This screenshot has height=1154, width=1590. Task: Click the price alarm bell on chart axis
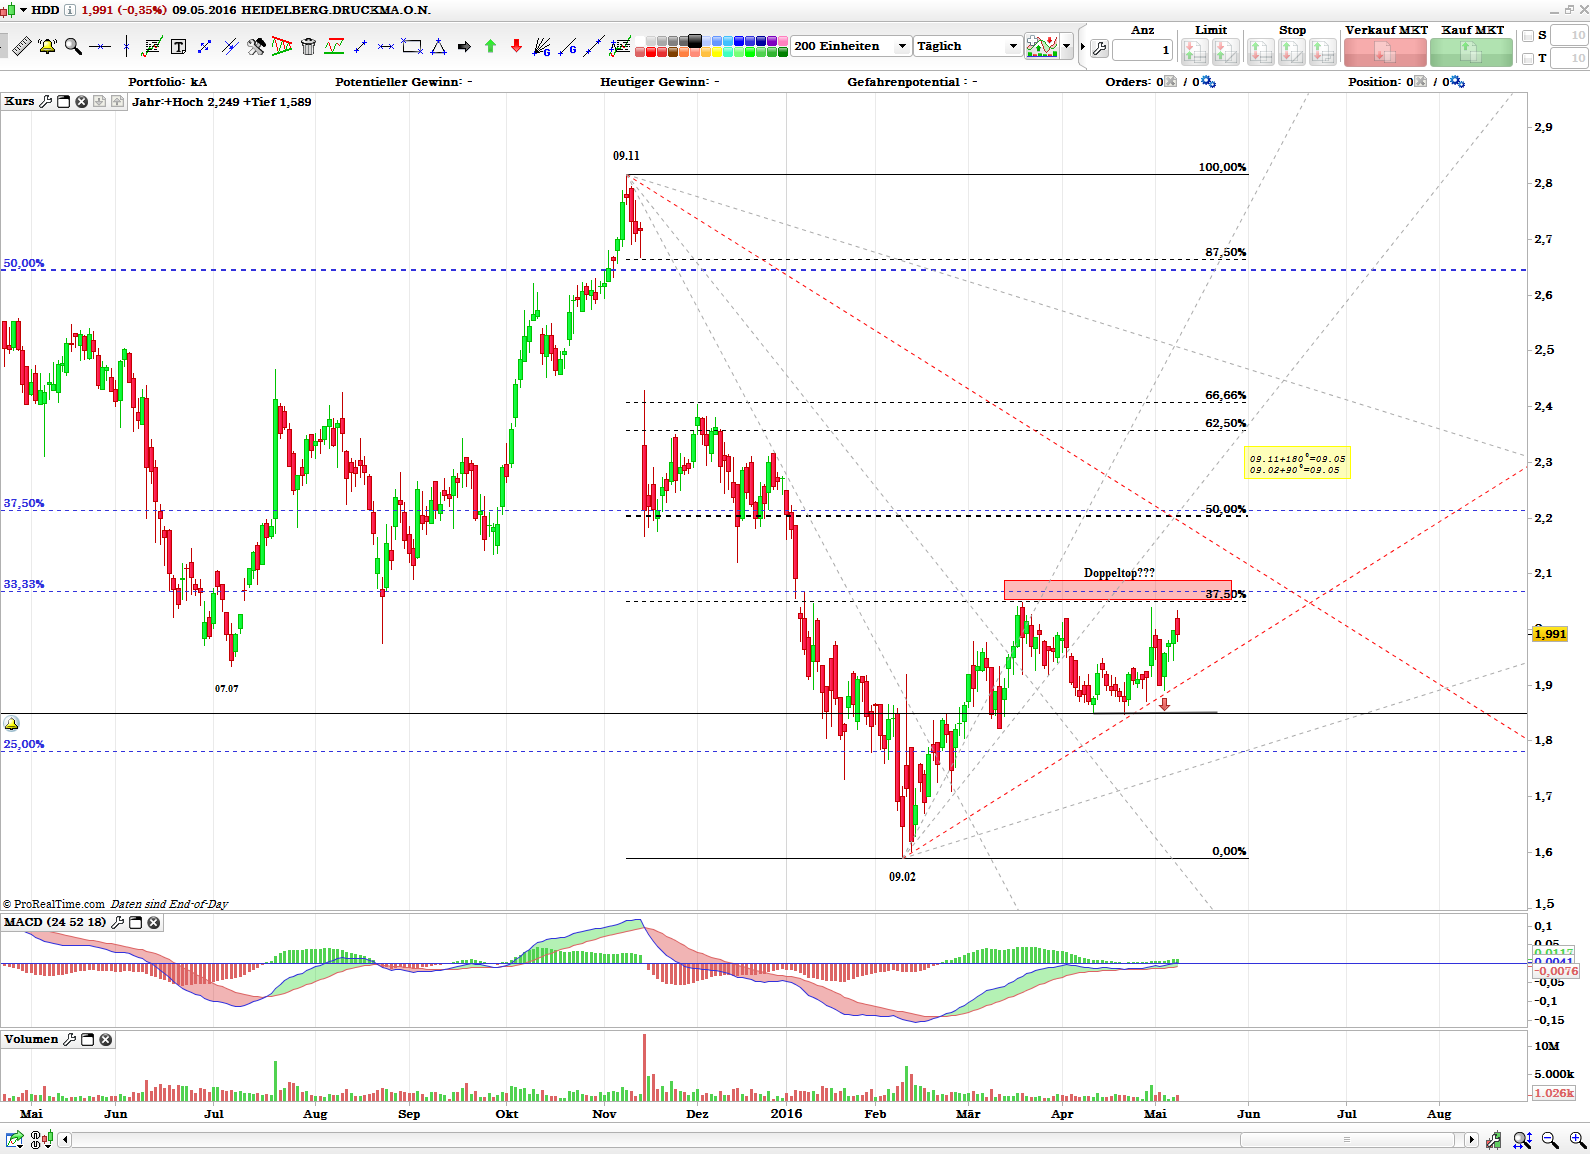pyautogui.click(x=12, y=723)
